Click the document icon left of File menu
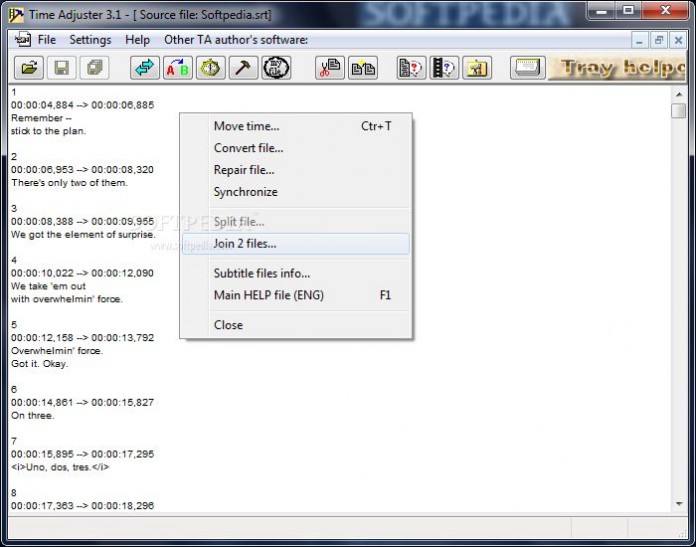The width and height of the screenshot is (696, 547). pos(22,40)
